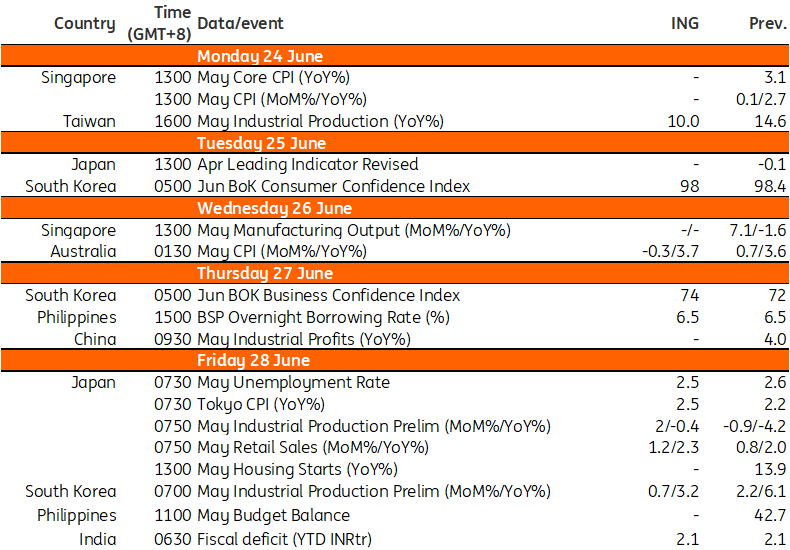Click the ING column header

685,23
